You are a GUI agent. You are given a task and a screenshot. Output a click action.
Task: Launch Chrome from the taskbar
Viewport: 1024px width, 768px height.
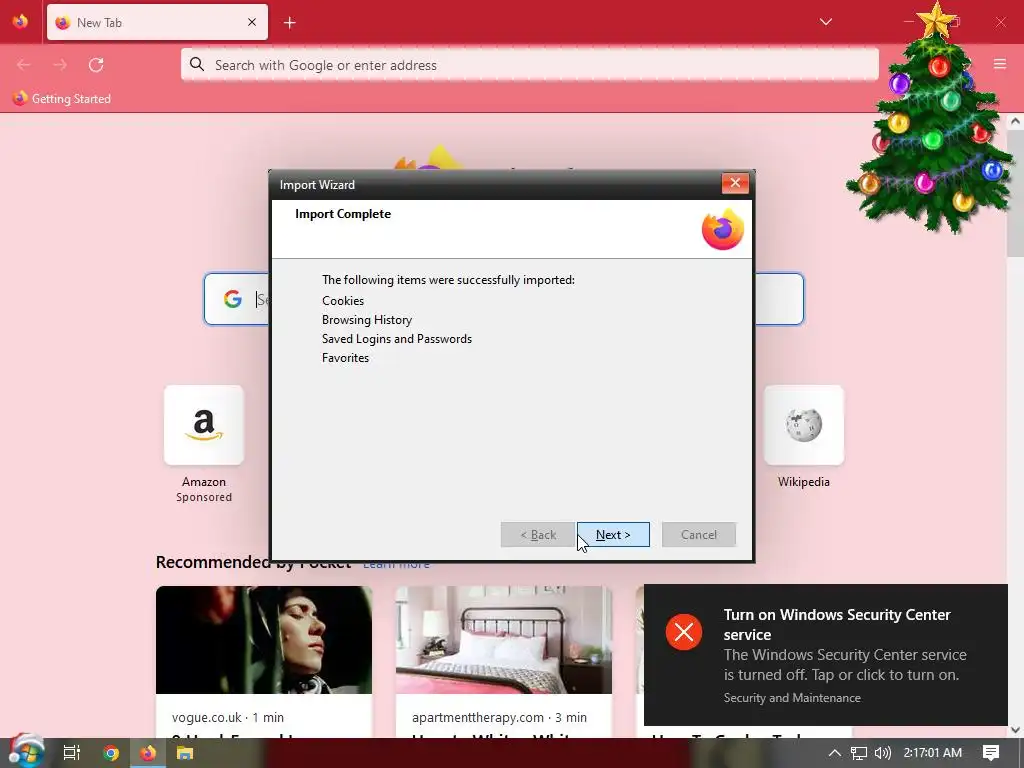tap(110, 753)
